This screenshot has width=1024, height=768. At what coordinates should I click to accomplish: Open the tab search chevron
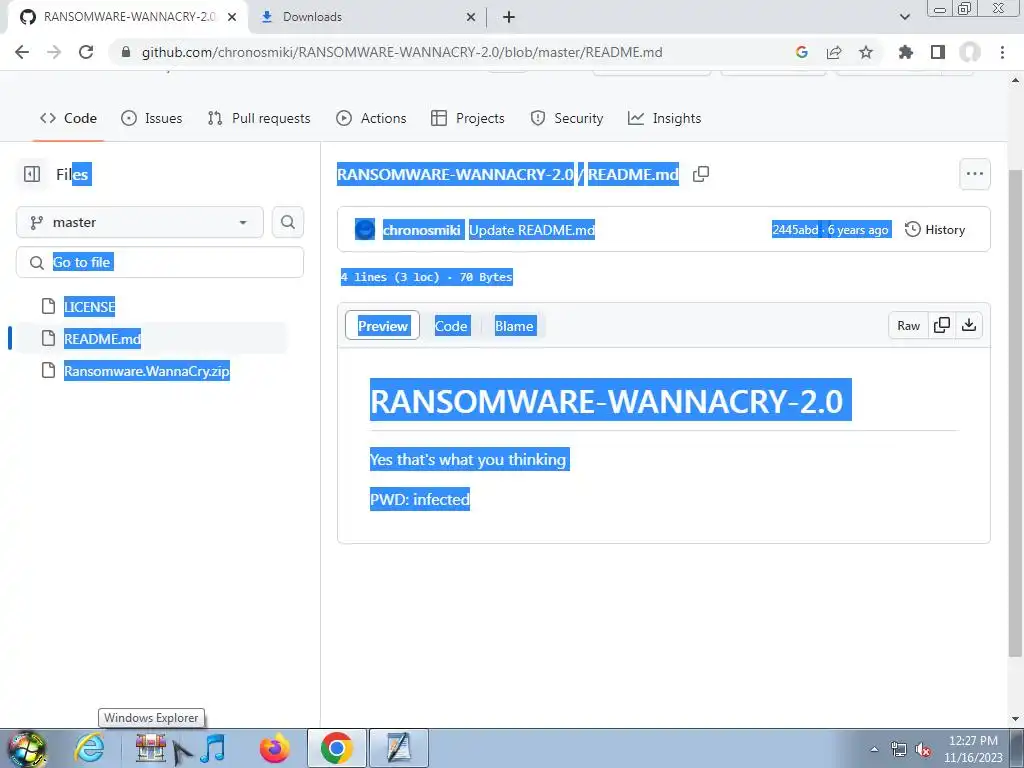(904, 17)
